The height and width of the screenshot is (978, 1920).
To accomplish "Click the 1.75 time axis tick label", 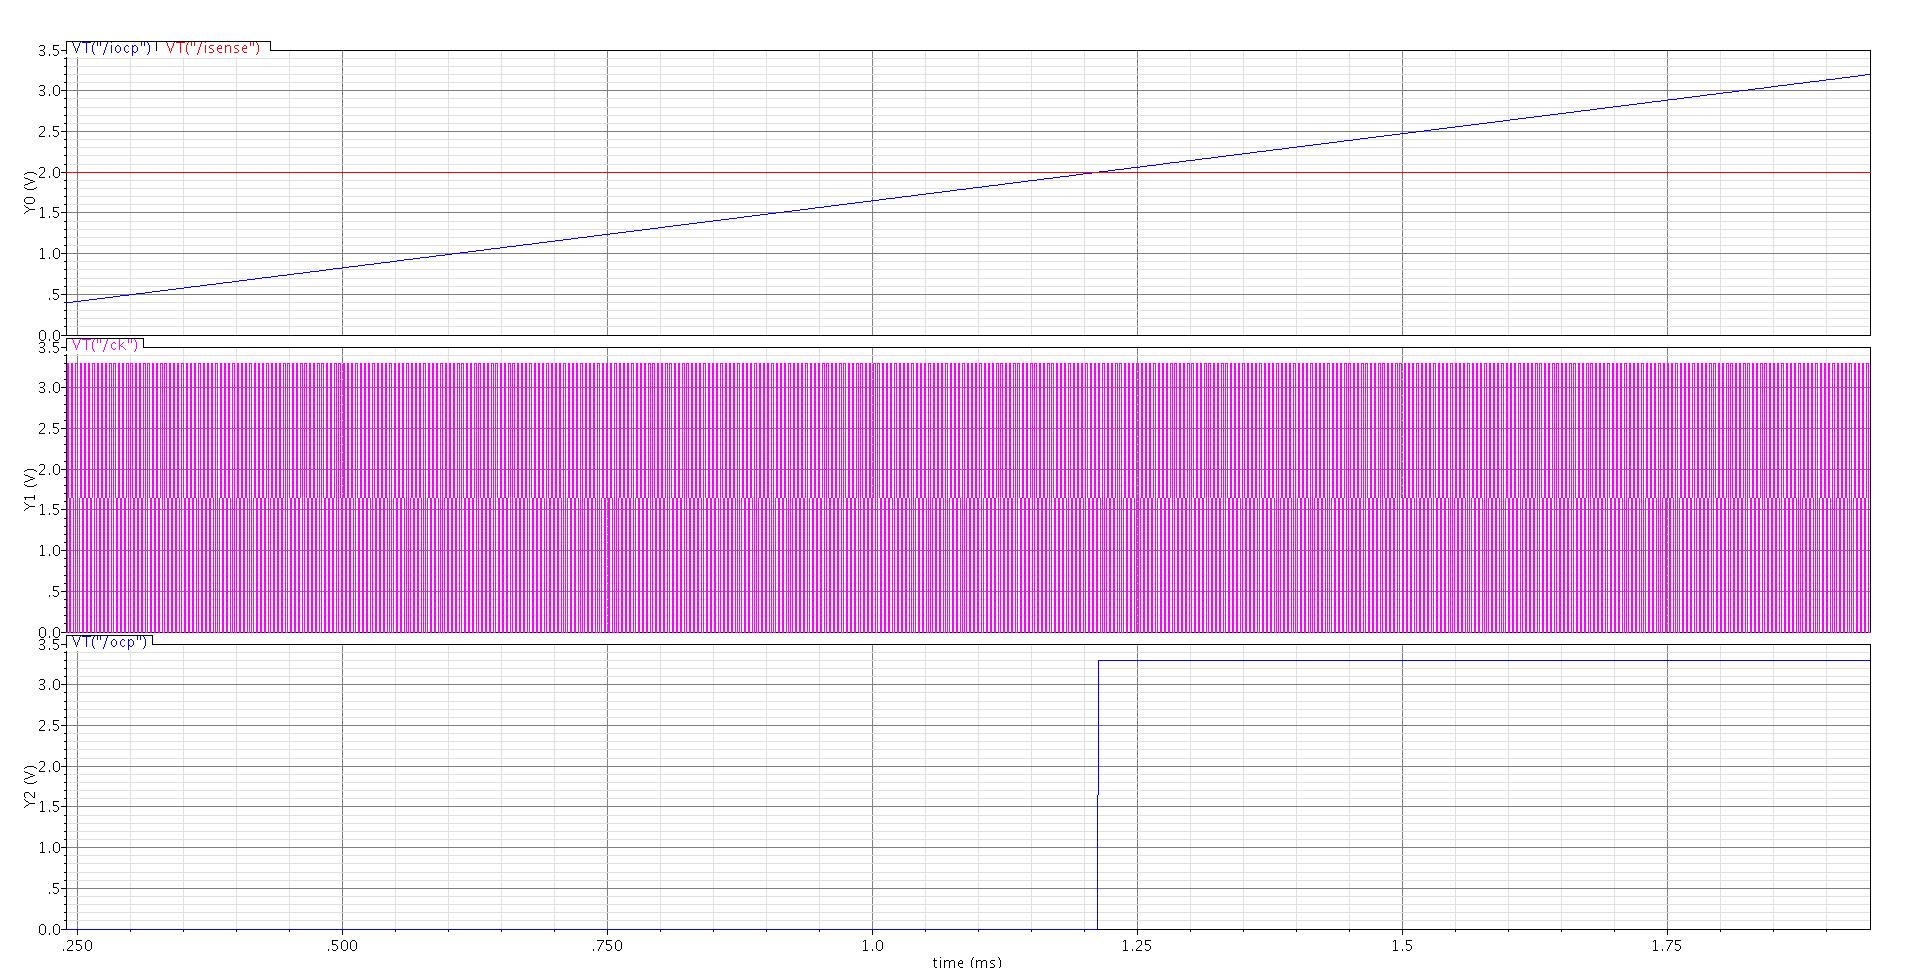I will pyautogui.click(x=1667, y=945).
